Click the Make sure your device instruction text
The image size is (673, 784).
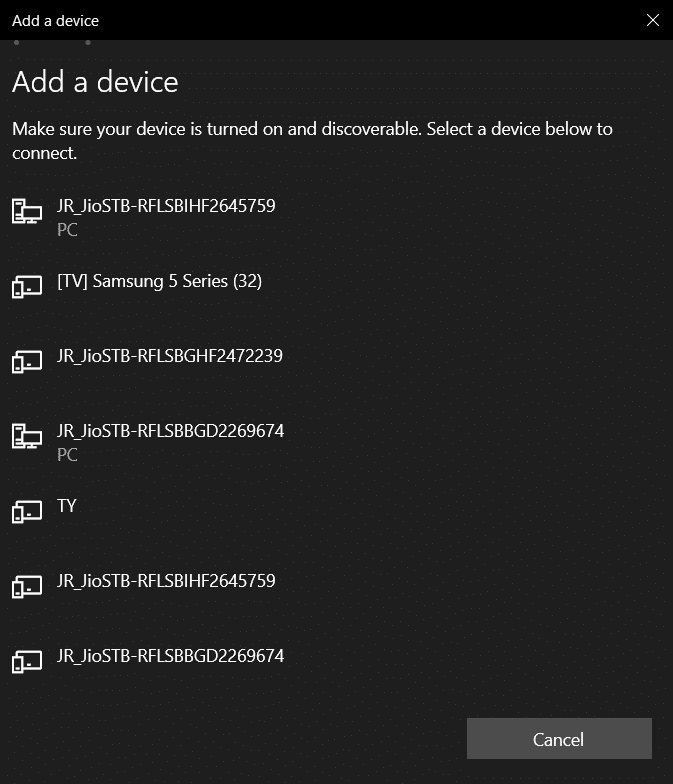312,141
